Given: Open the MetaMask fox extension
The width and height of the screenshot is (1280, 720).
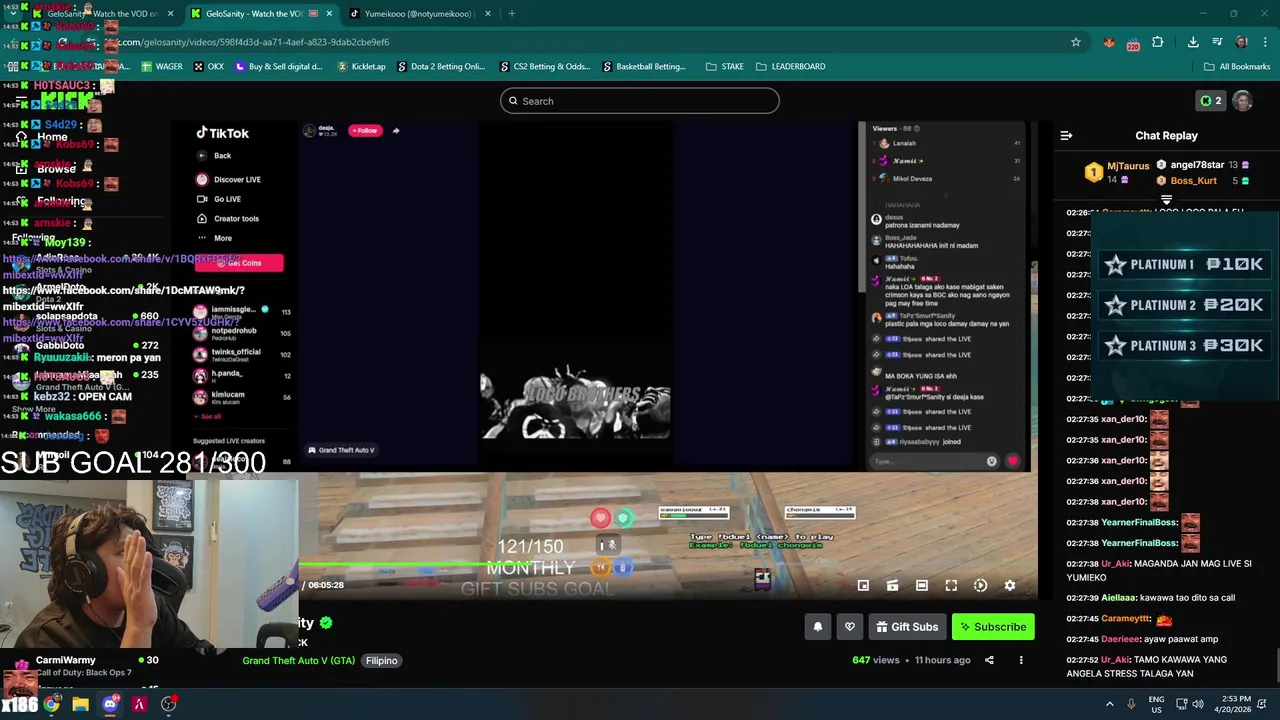Looking at the screenshot, I should tap(1109, 42).
